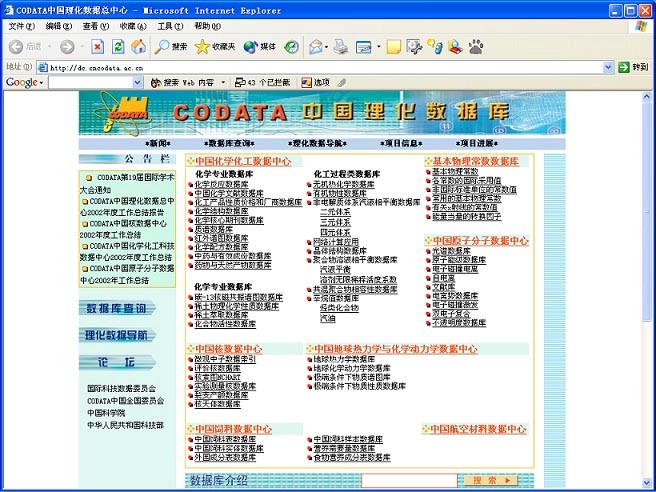This screenshot has width=656, height=492.
Task: Expand the Google search box dropdown
Action: click(137, 82)
